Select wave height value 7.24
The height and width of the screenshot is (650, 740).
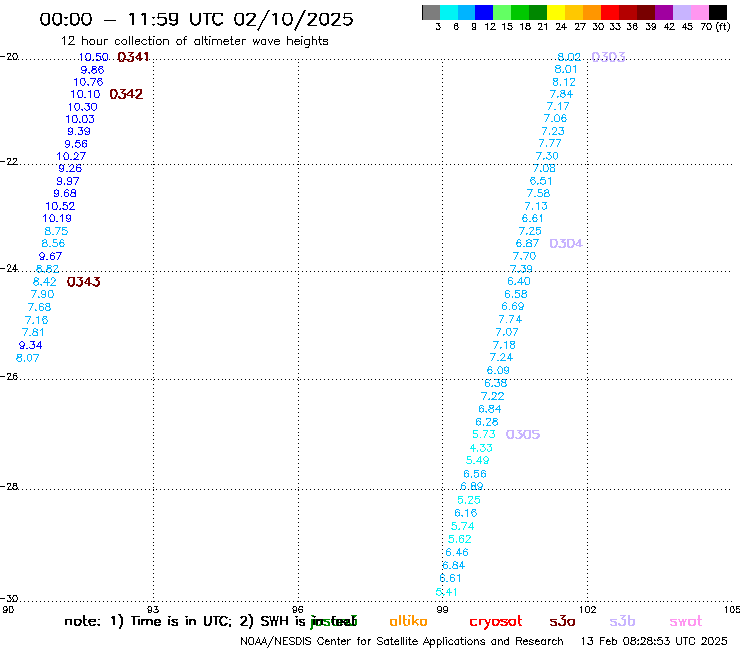pyautogui.click(x=501, y=357)
